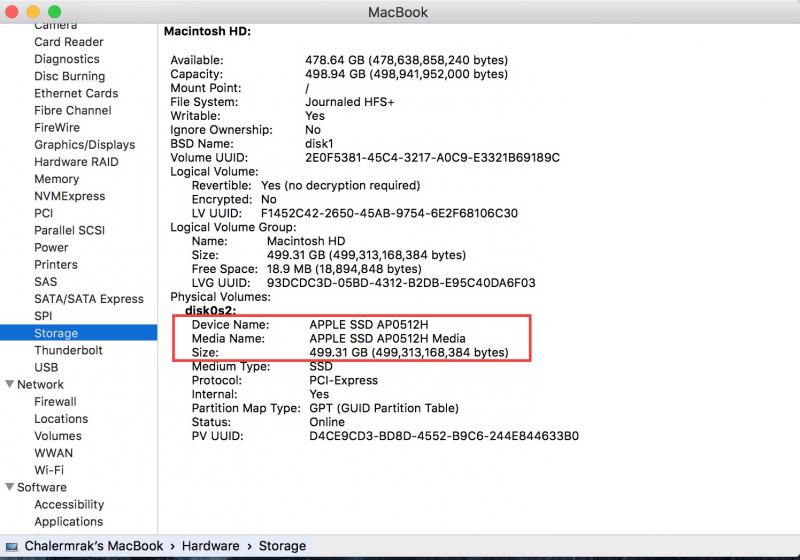800x560 pixels.
Task: Click the BSD Name value disk1
Action: (319, 144)
